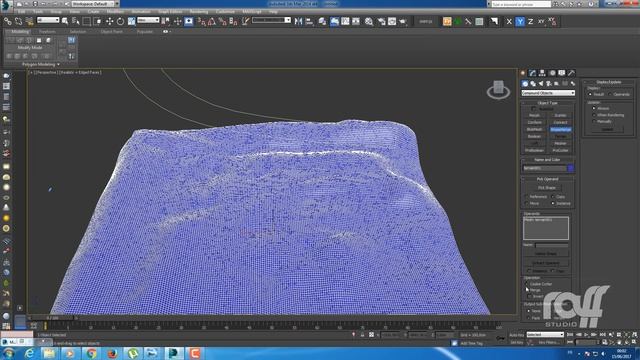Select the Geometry category icon
Viewport: 640px width, 360px height.
pyautogui.click(x=525, y=84)
